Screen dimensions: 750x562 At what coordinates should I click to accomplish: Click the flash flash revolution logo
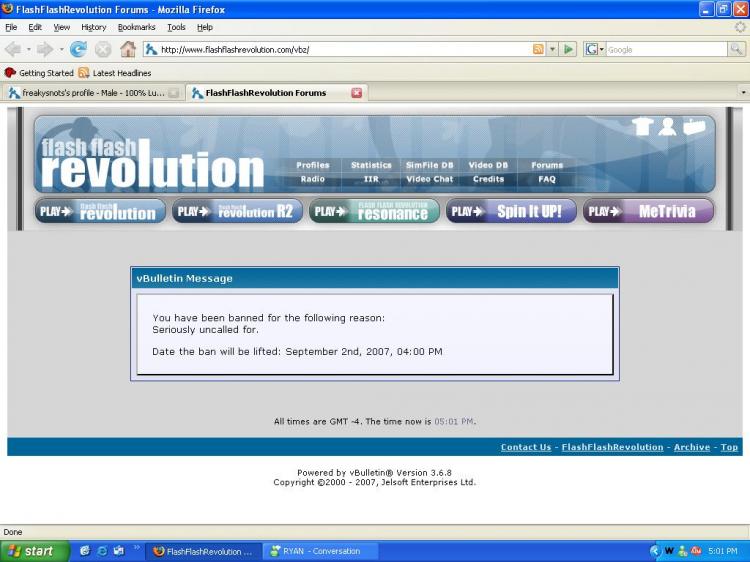tap(152, 163)
